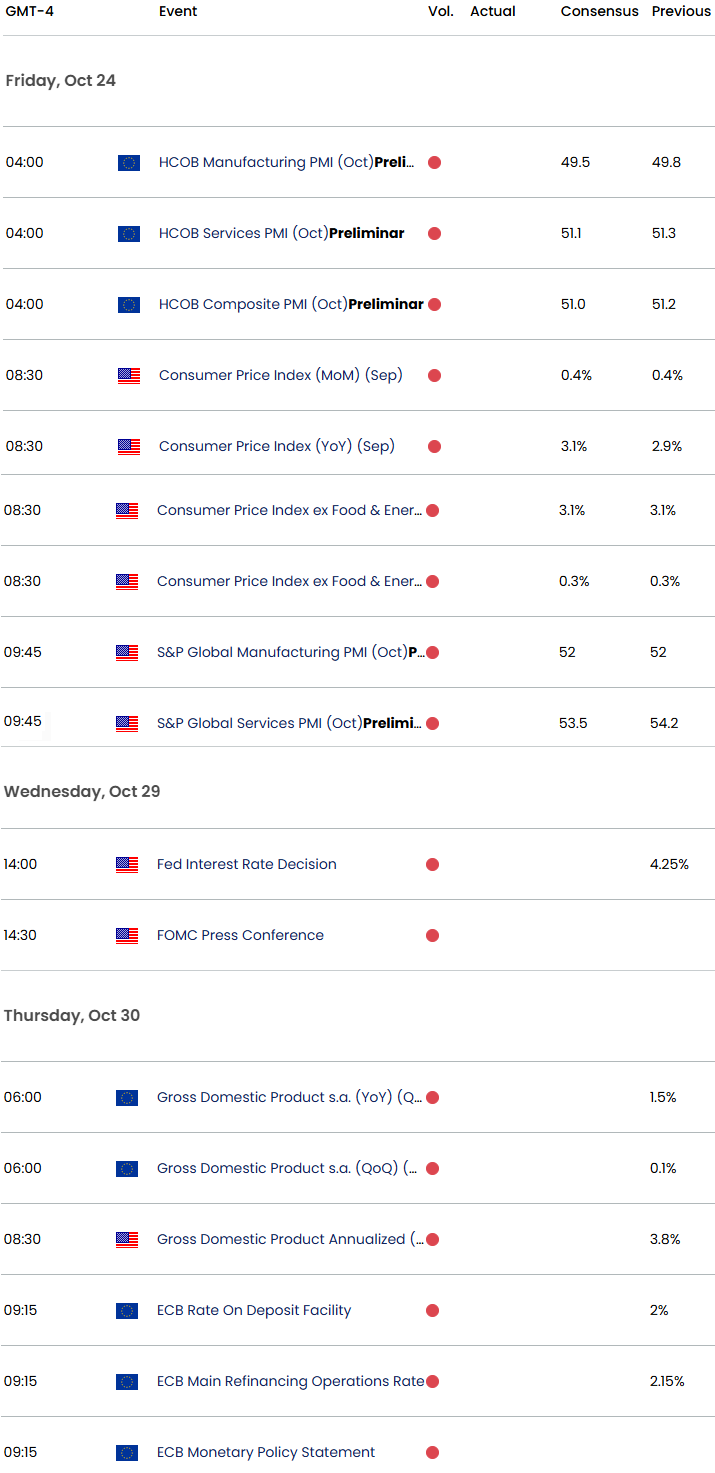Click EU flag next to HCOB Services PMI
The image size is (715, 1473).
[x=129, y=234]
